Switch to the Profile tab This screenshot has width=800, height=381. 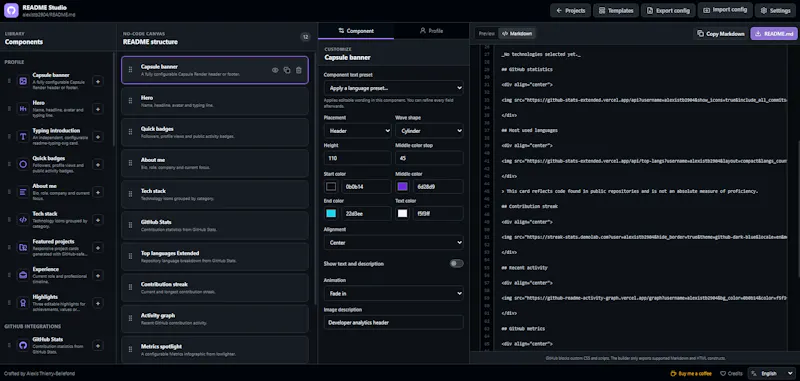pyautogui.click(x=431, y=31)
